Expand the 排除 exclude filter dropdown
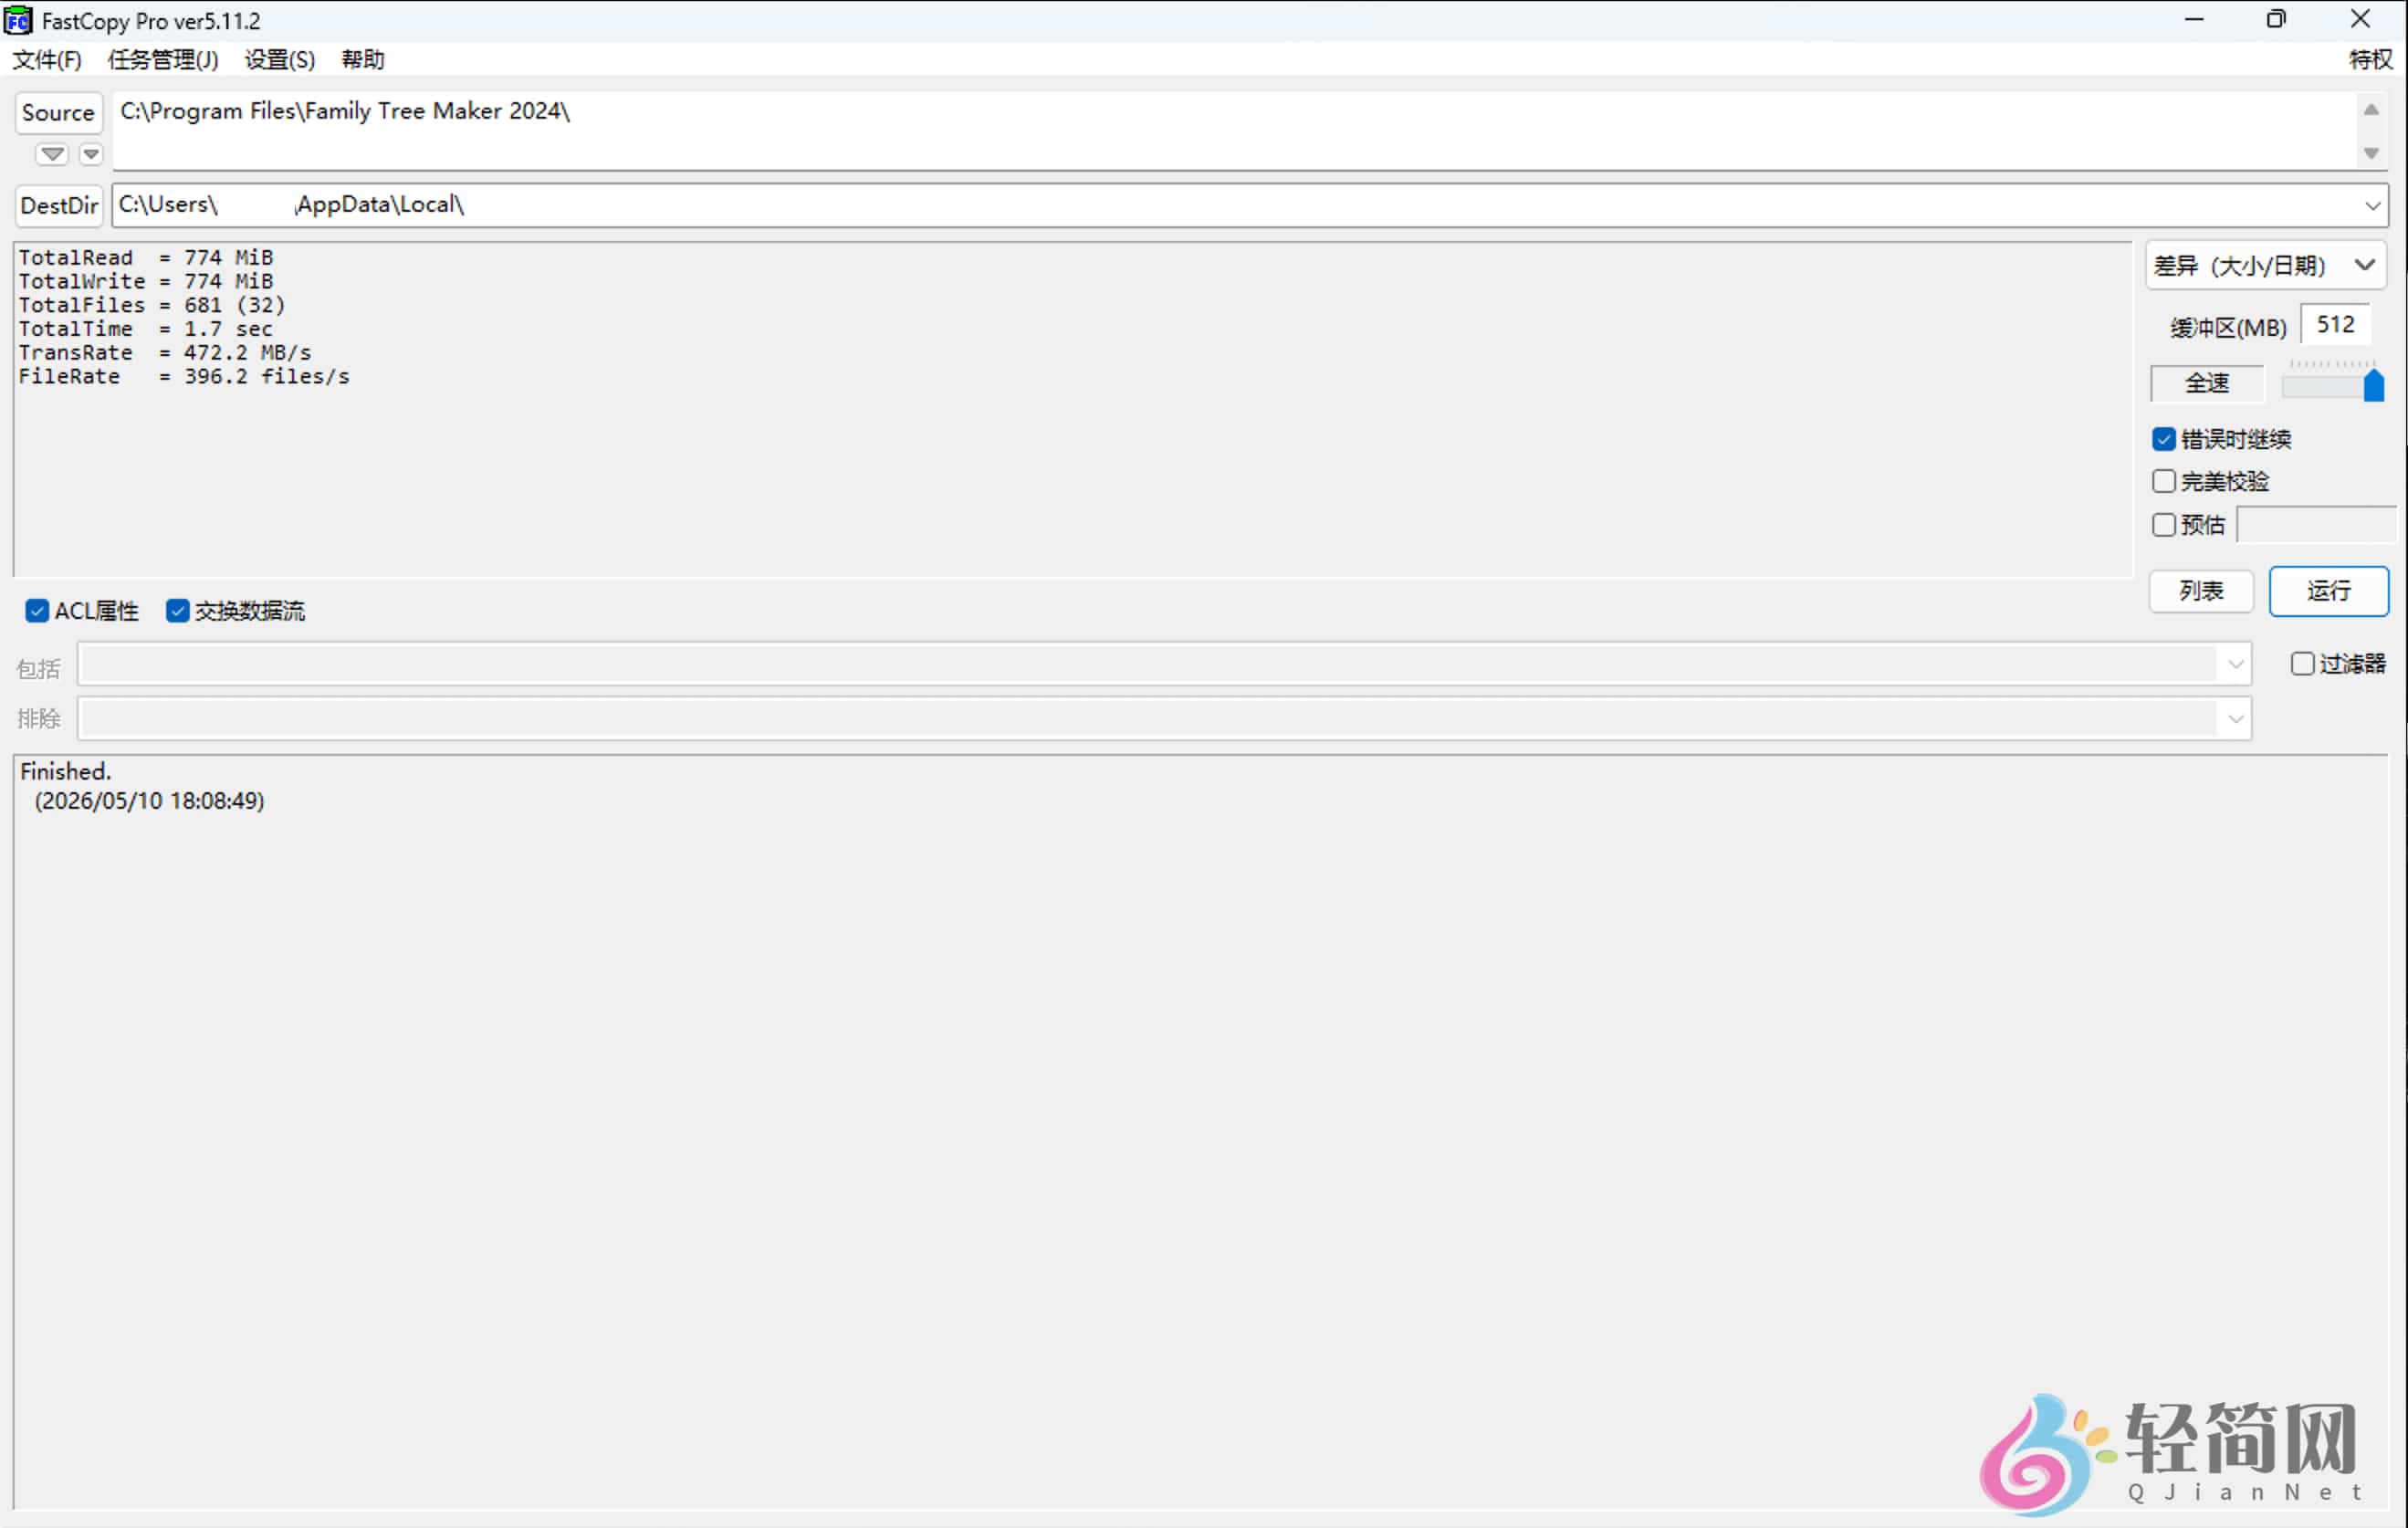Screen dimensions: 2408x1528 (x=2236, y=719)
